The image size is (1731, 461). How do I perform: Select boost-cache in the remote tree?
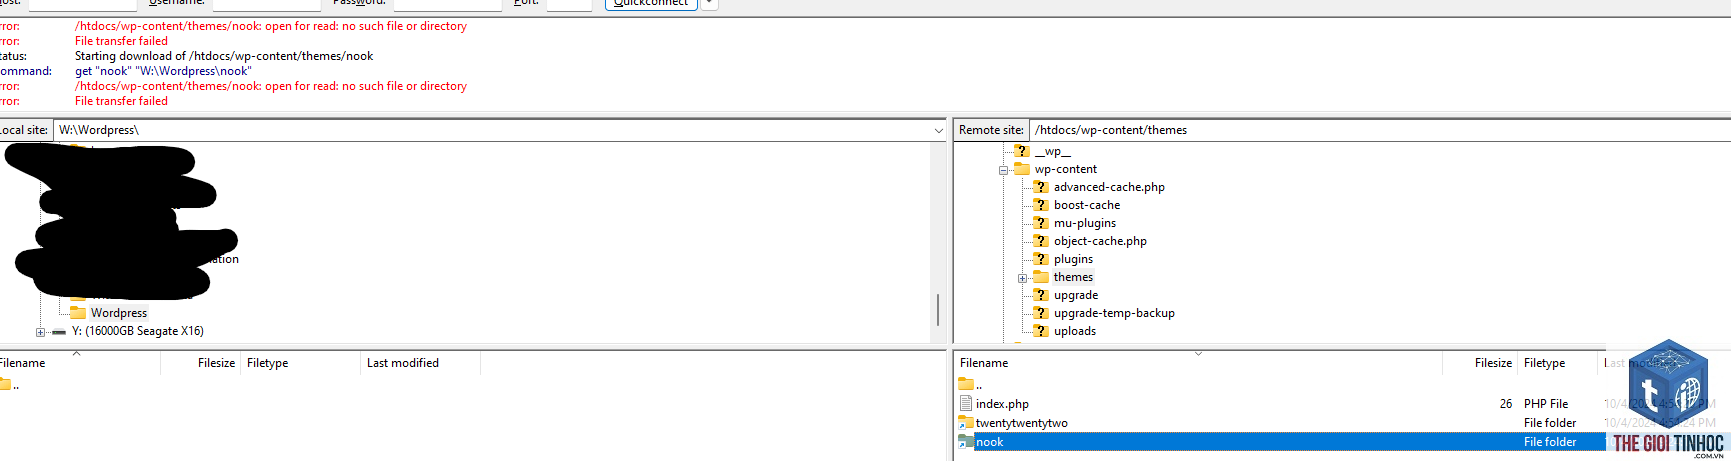click(1087, 205)
